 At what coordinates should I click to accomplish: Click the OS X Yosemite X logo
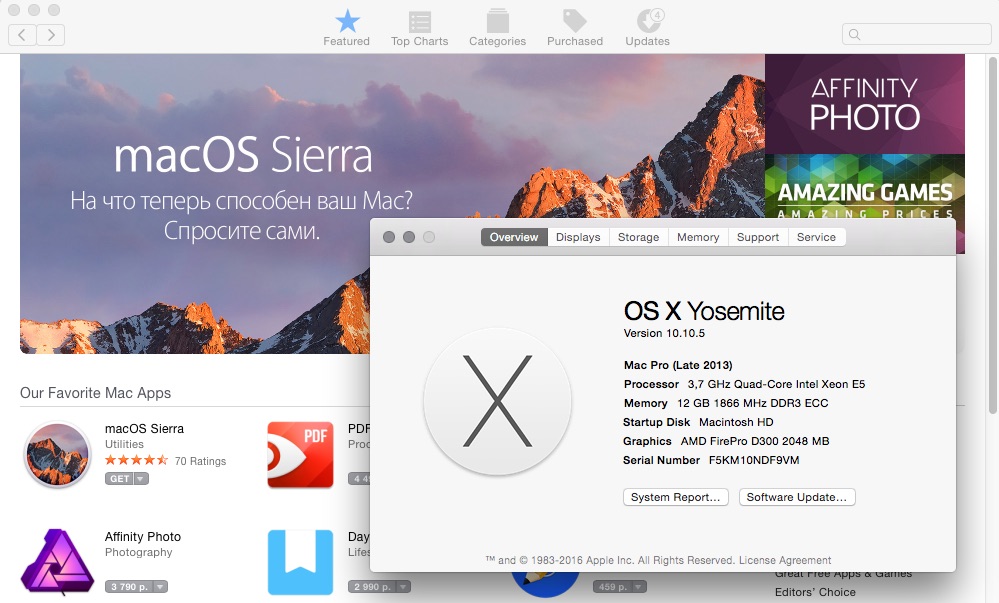[498, 402]
